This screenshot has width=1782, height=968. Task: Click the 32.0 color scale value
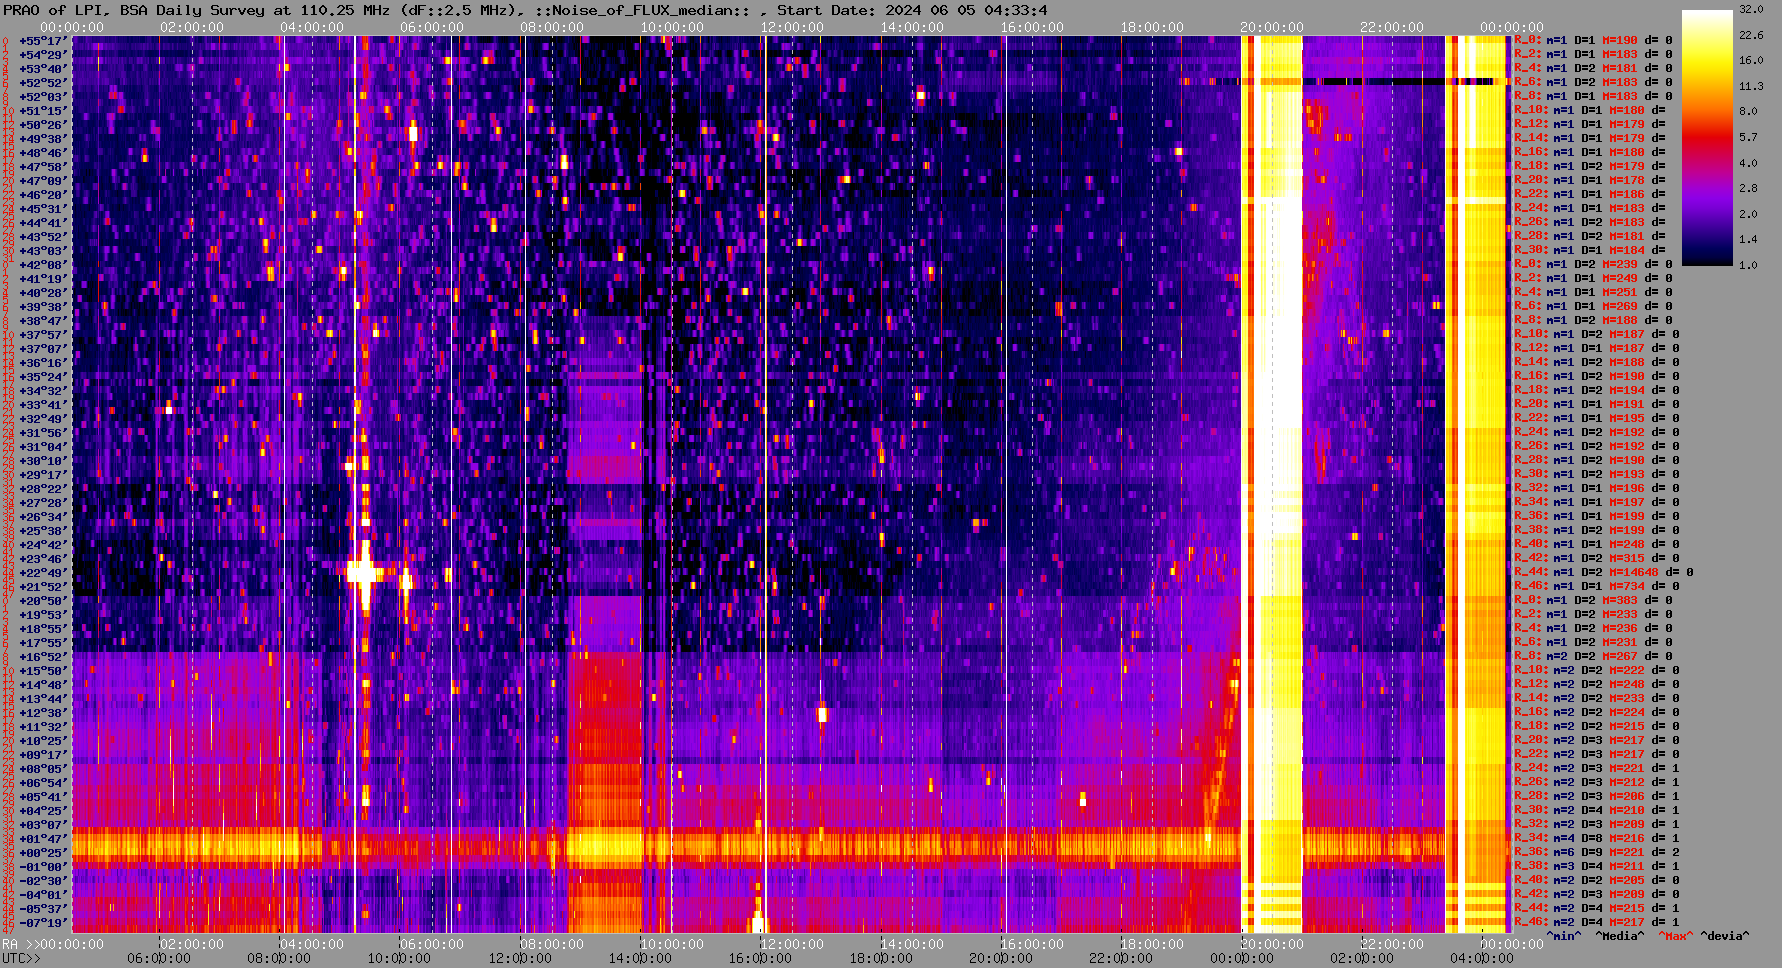tap(1751, 9)
